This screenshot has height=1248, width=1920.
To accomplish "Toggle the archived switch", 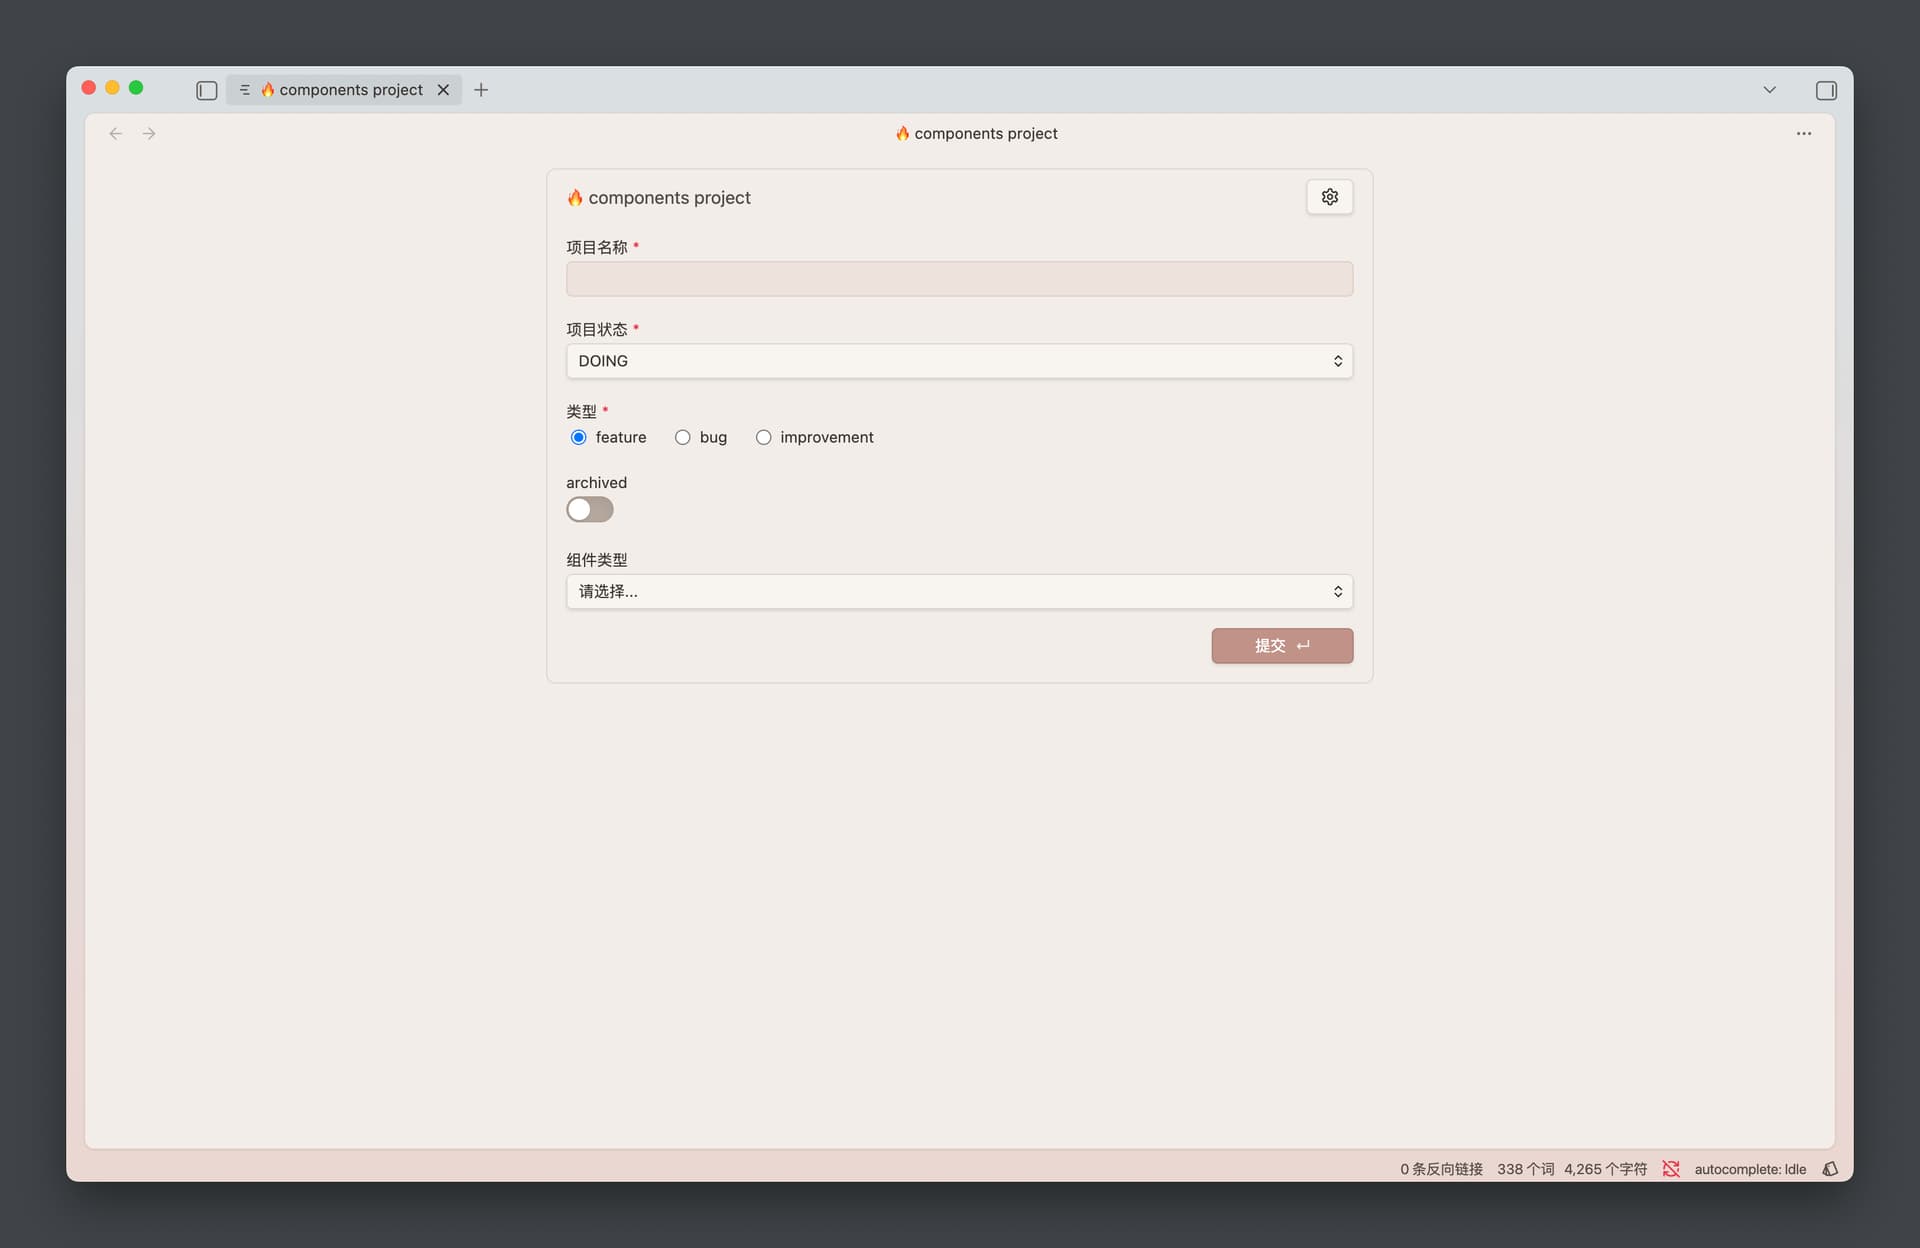I will [590, 510].
